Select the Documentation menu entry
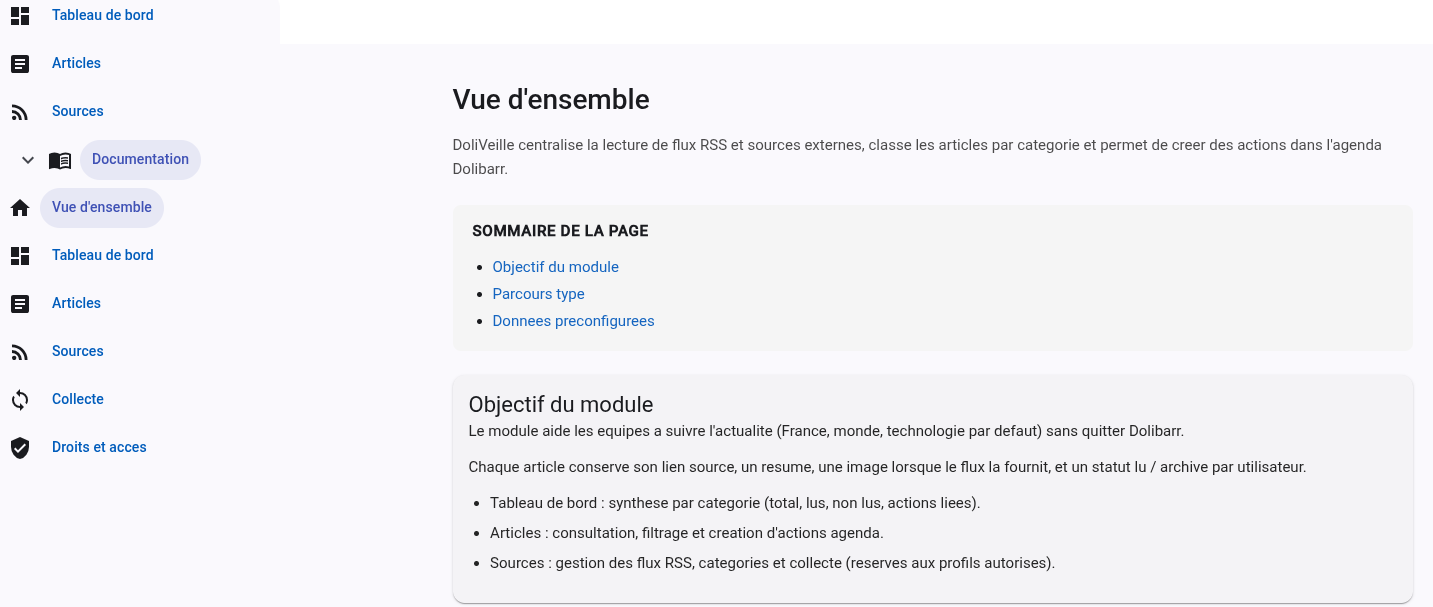The width and height of the screenshot is (1433, 607). pyautogui.click(x=140, y=159)
